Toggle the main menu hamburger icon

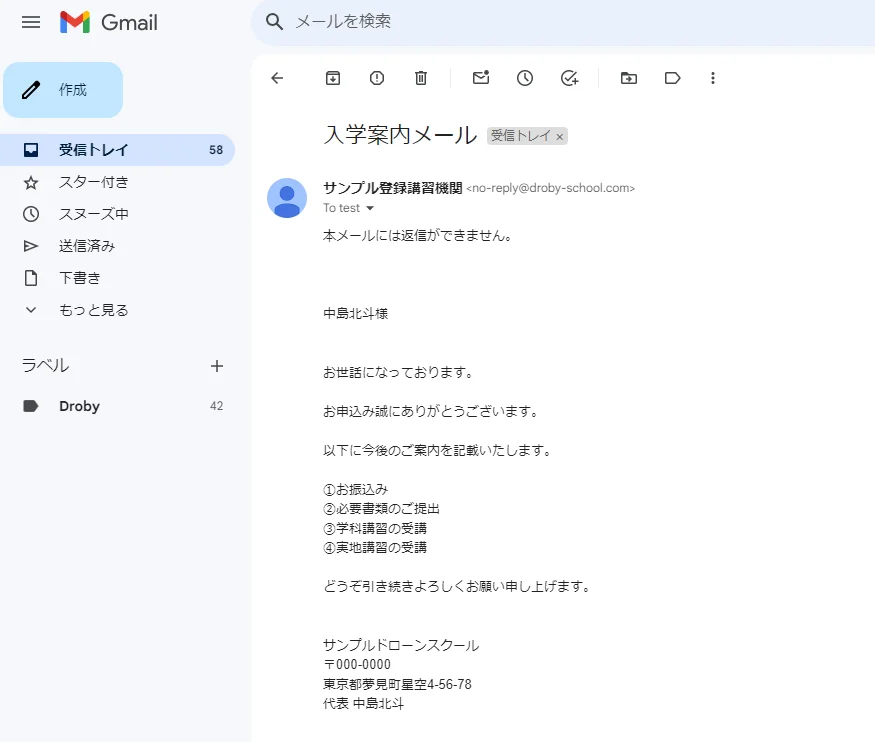pyautogui.click(x=31, y=22)
